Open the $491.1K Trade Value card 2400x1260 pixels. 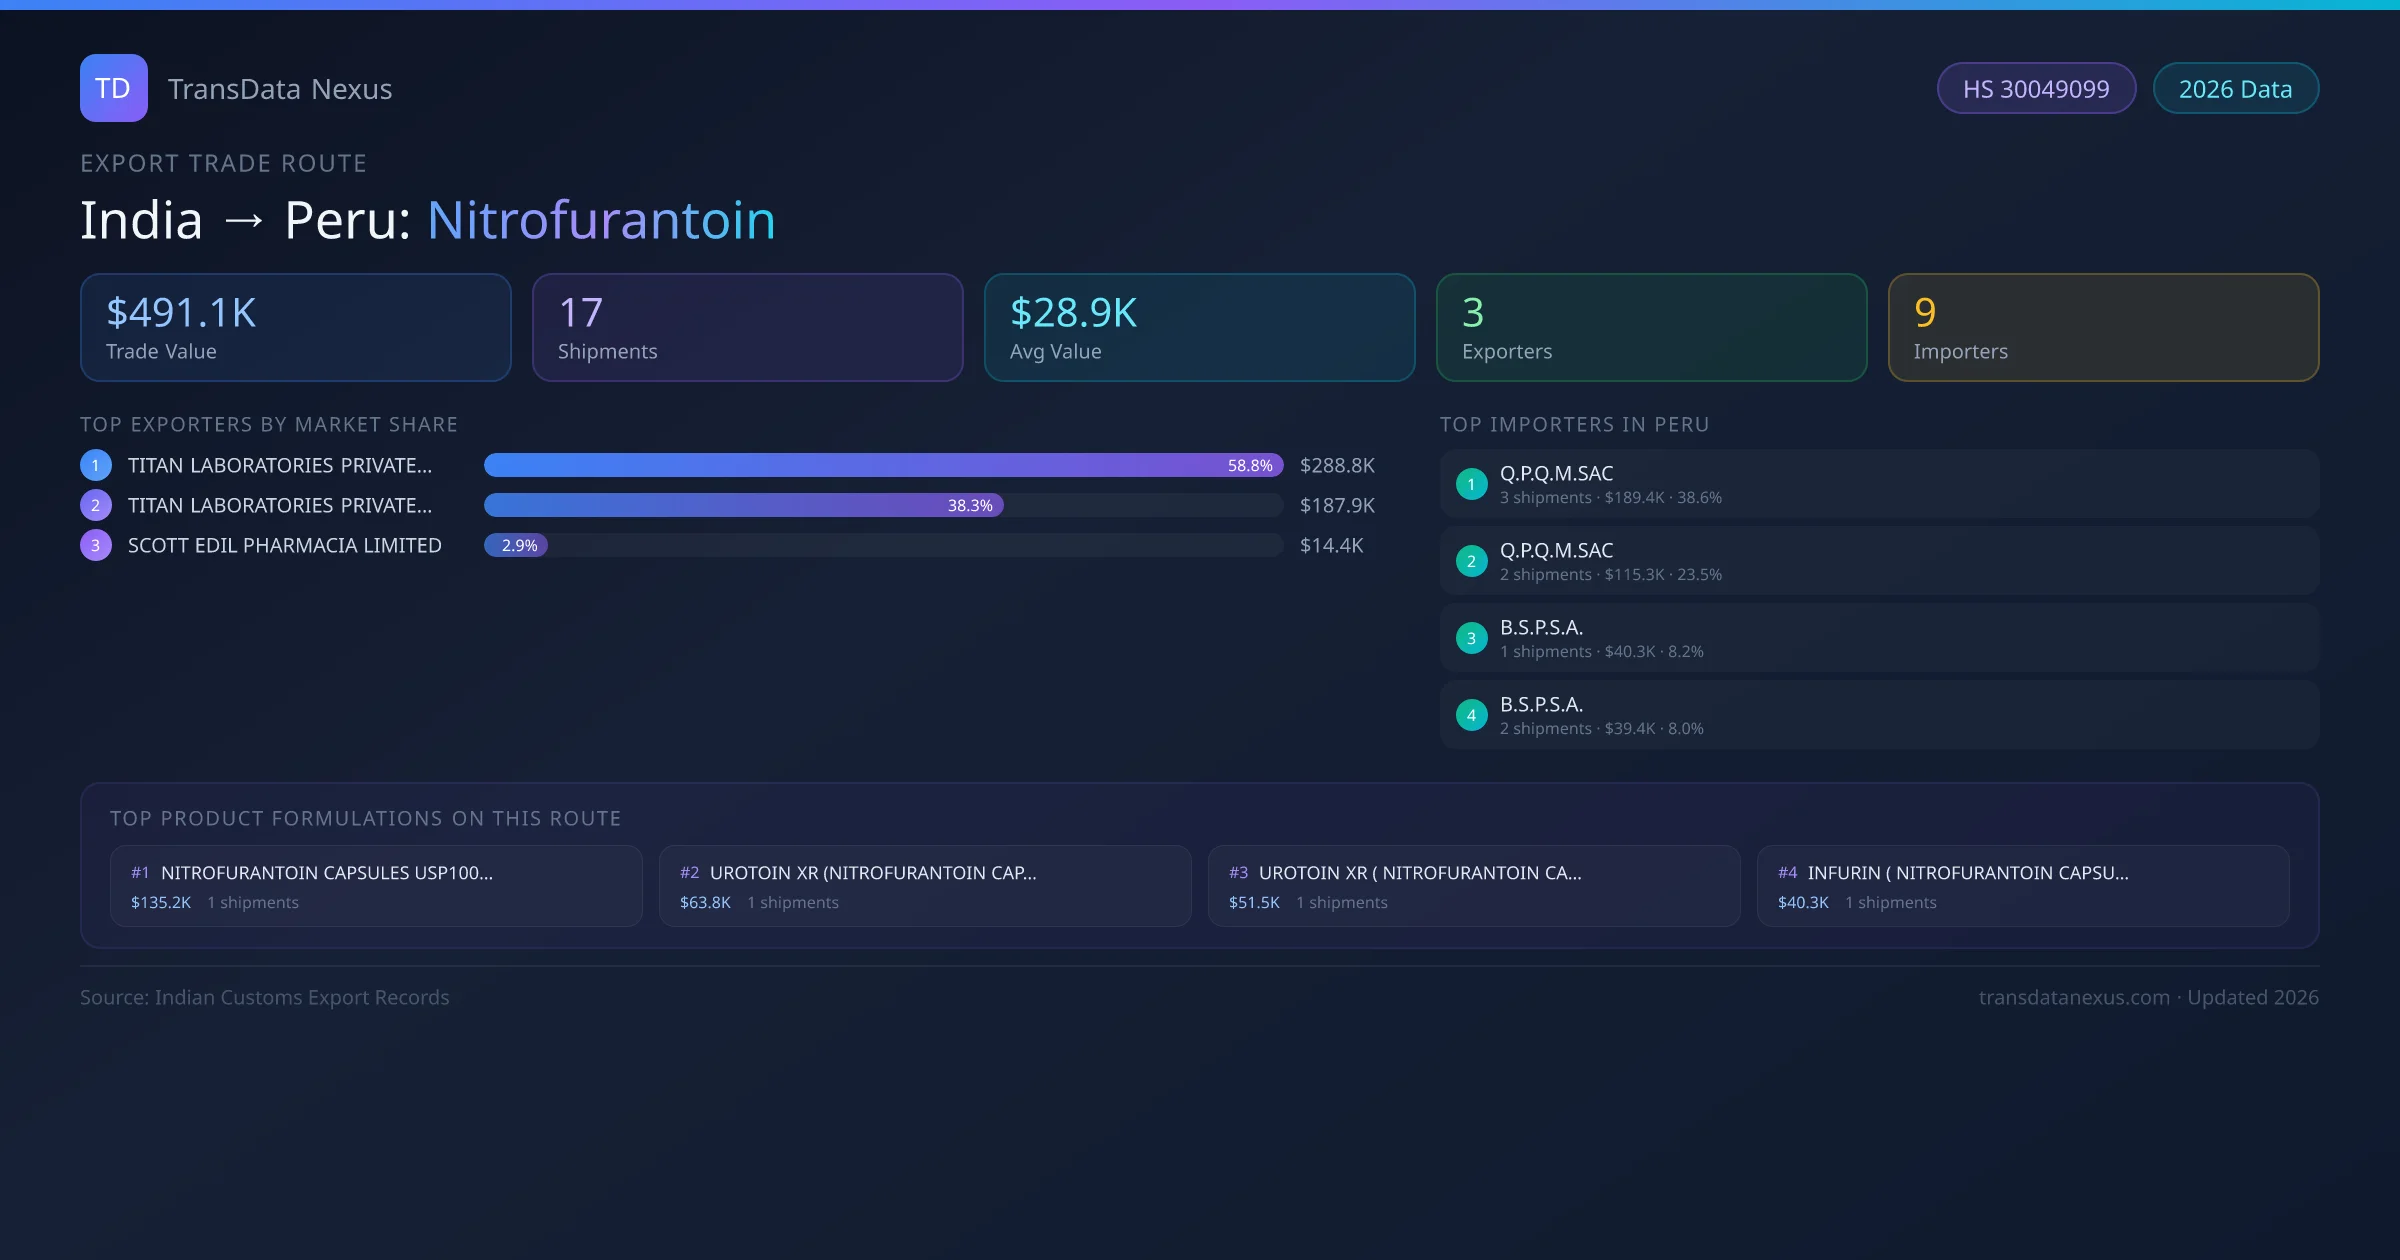pyautogui.click(x=295, y=327)
